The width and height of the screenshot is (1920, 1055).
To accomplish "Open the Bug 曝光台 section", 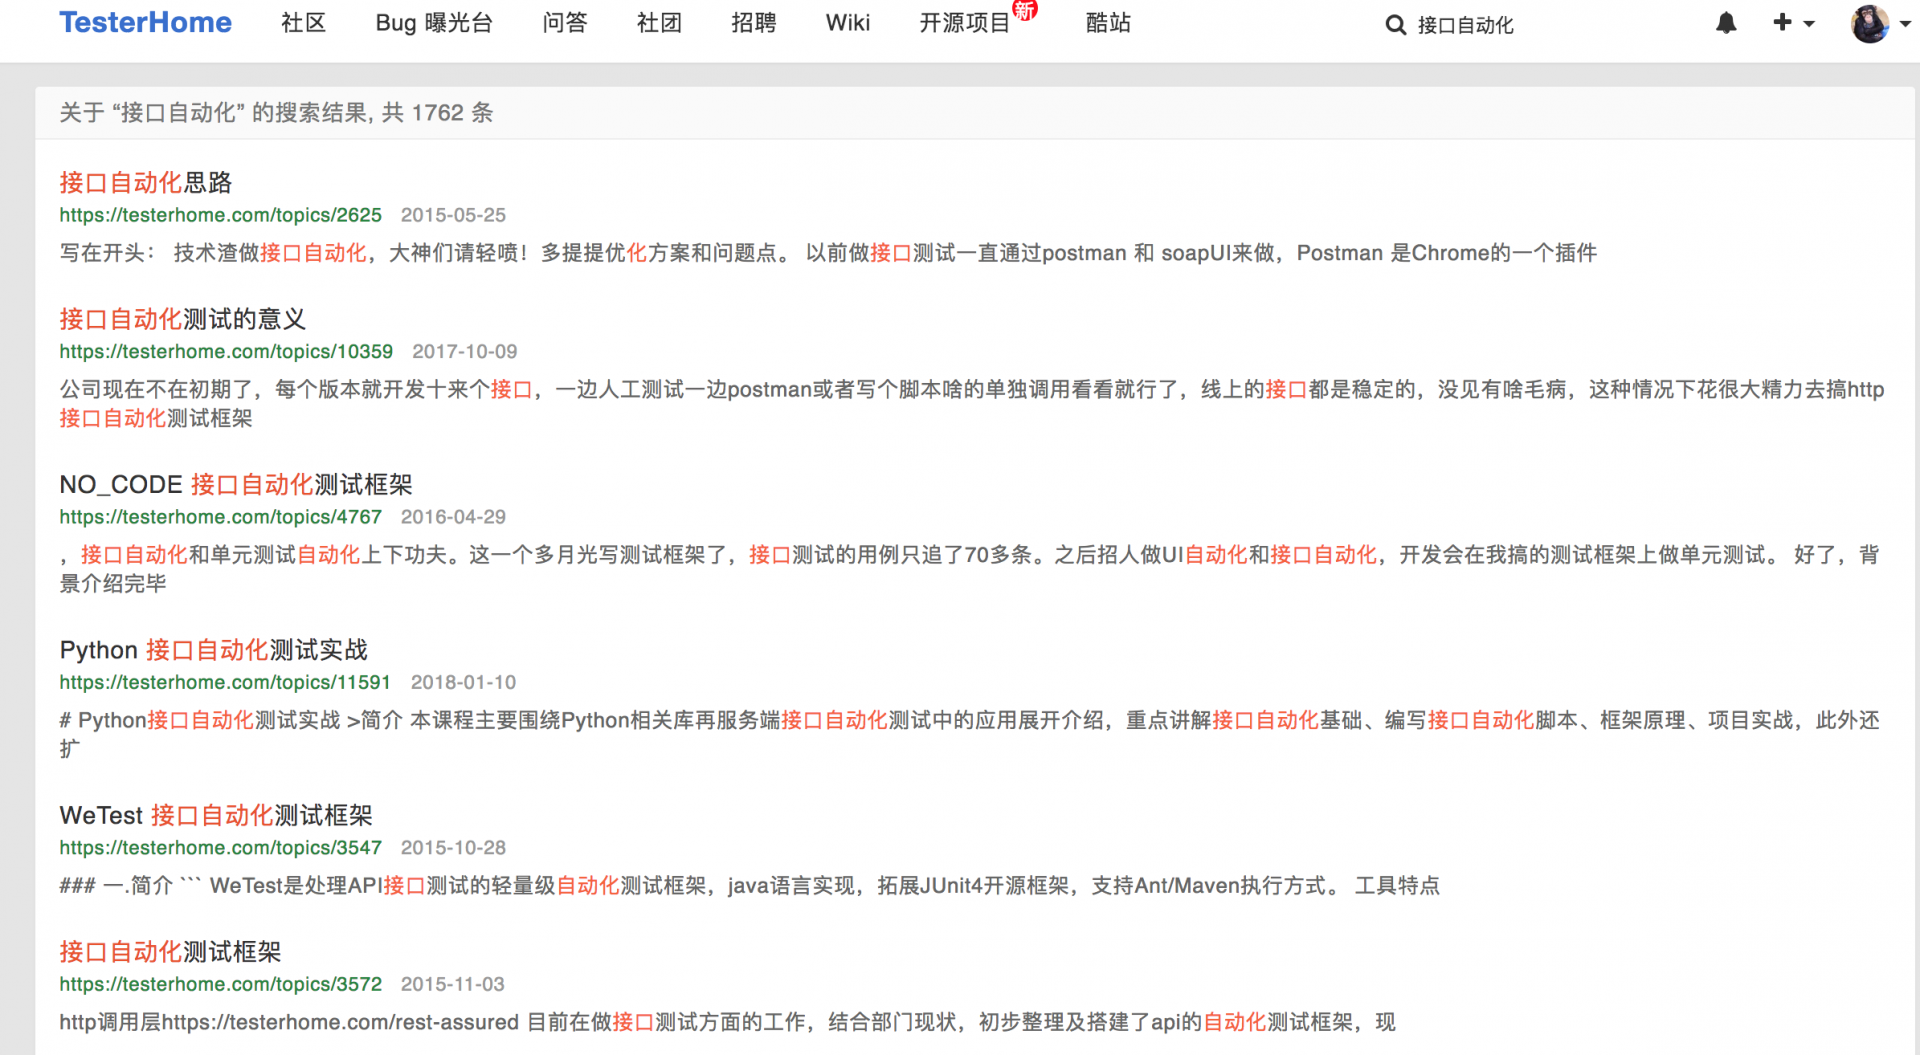I will click(434, 23).
